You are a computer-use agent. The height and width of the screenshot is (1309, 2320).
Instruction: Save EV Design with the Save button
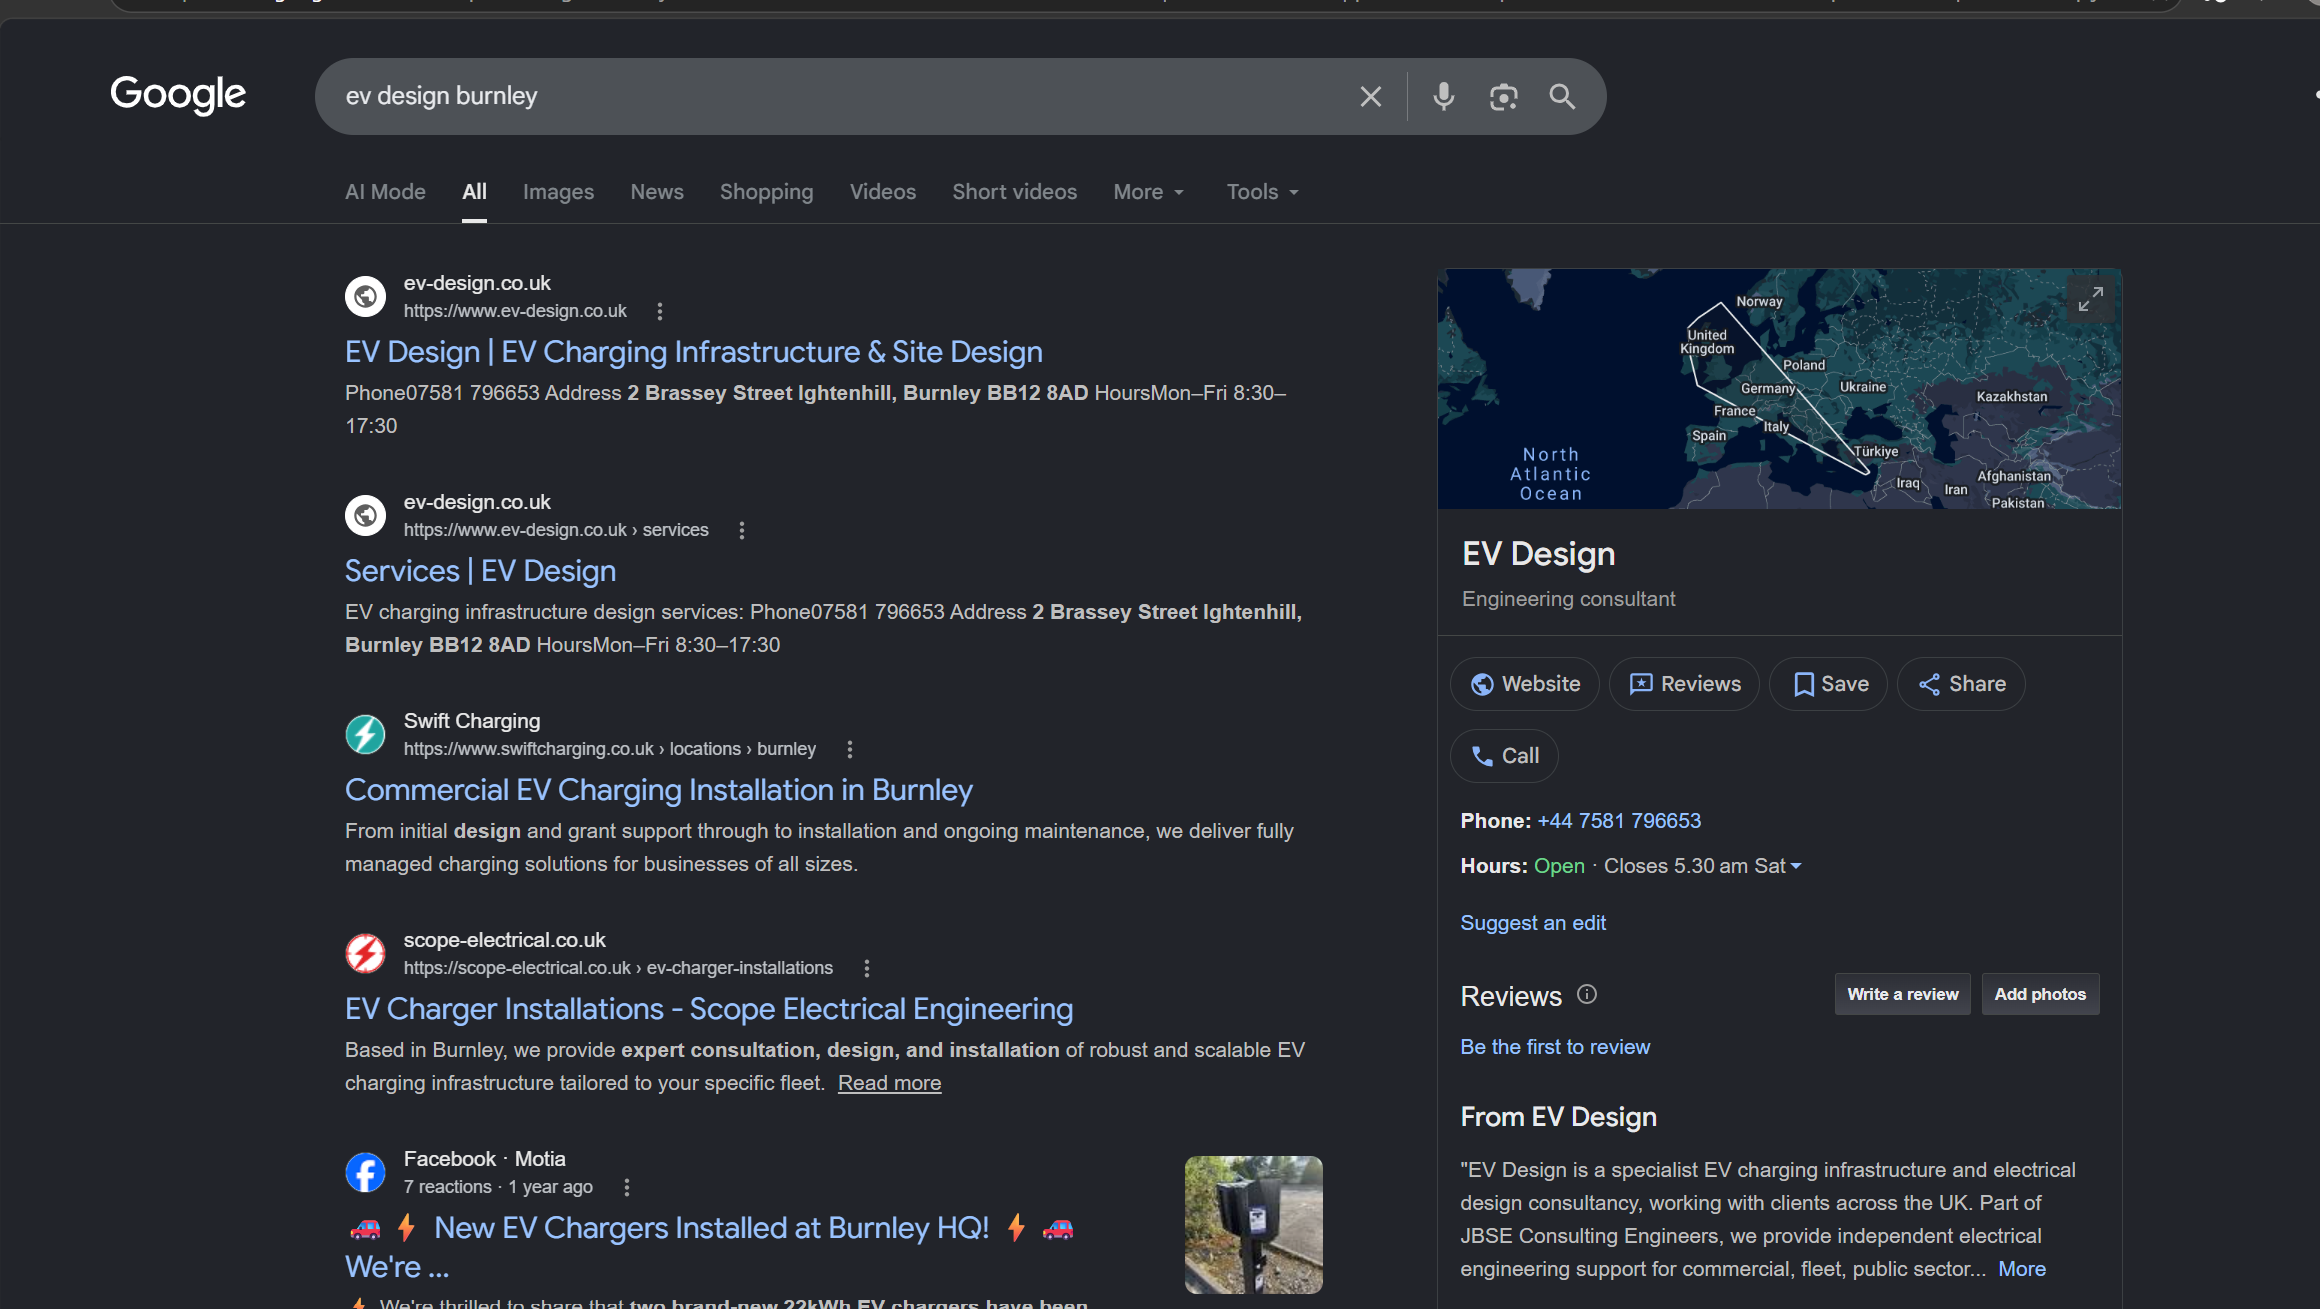click(1829, 684)
